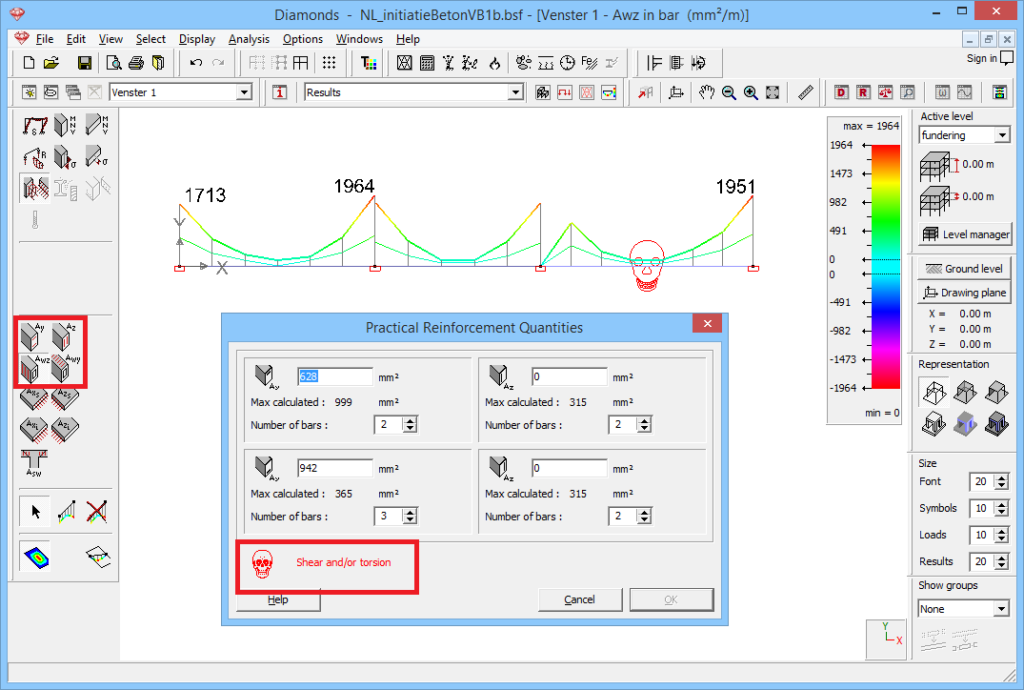Open Print preview icon

114,63
